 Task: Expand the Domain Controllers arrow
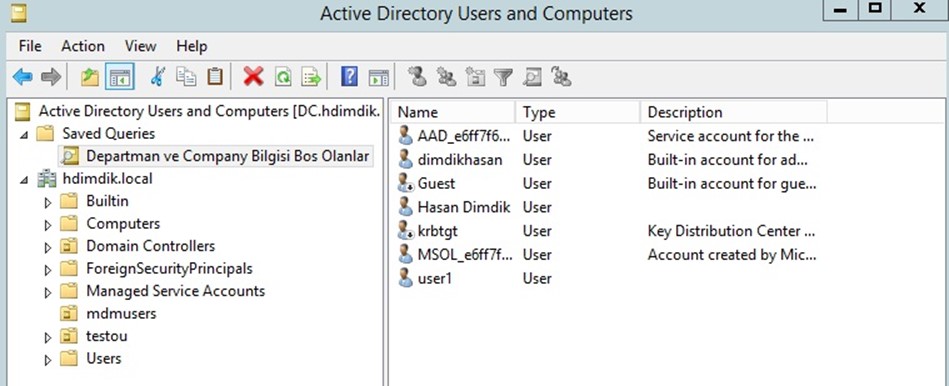(x=48, y=247)
